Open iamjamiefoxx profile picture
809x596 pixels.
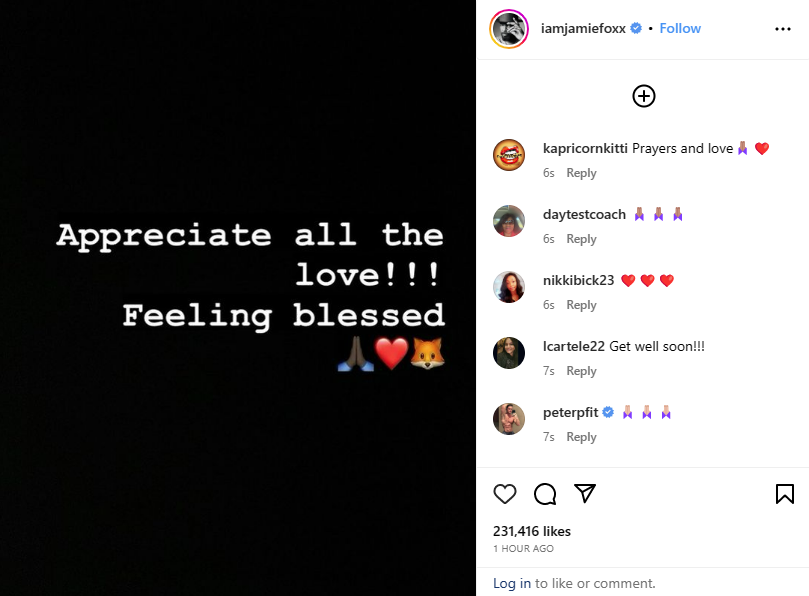pos(509,29)
